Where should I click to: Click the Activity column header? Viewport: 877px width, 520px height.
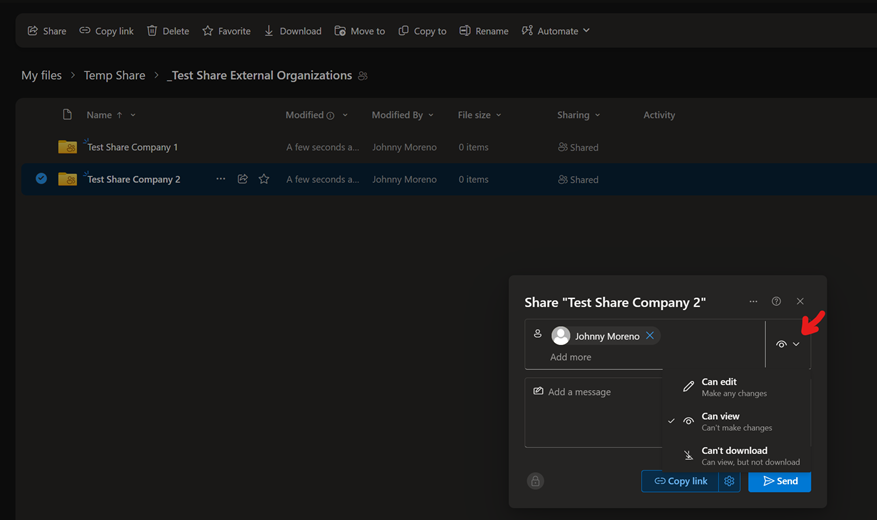(x=659, y=115)
